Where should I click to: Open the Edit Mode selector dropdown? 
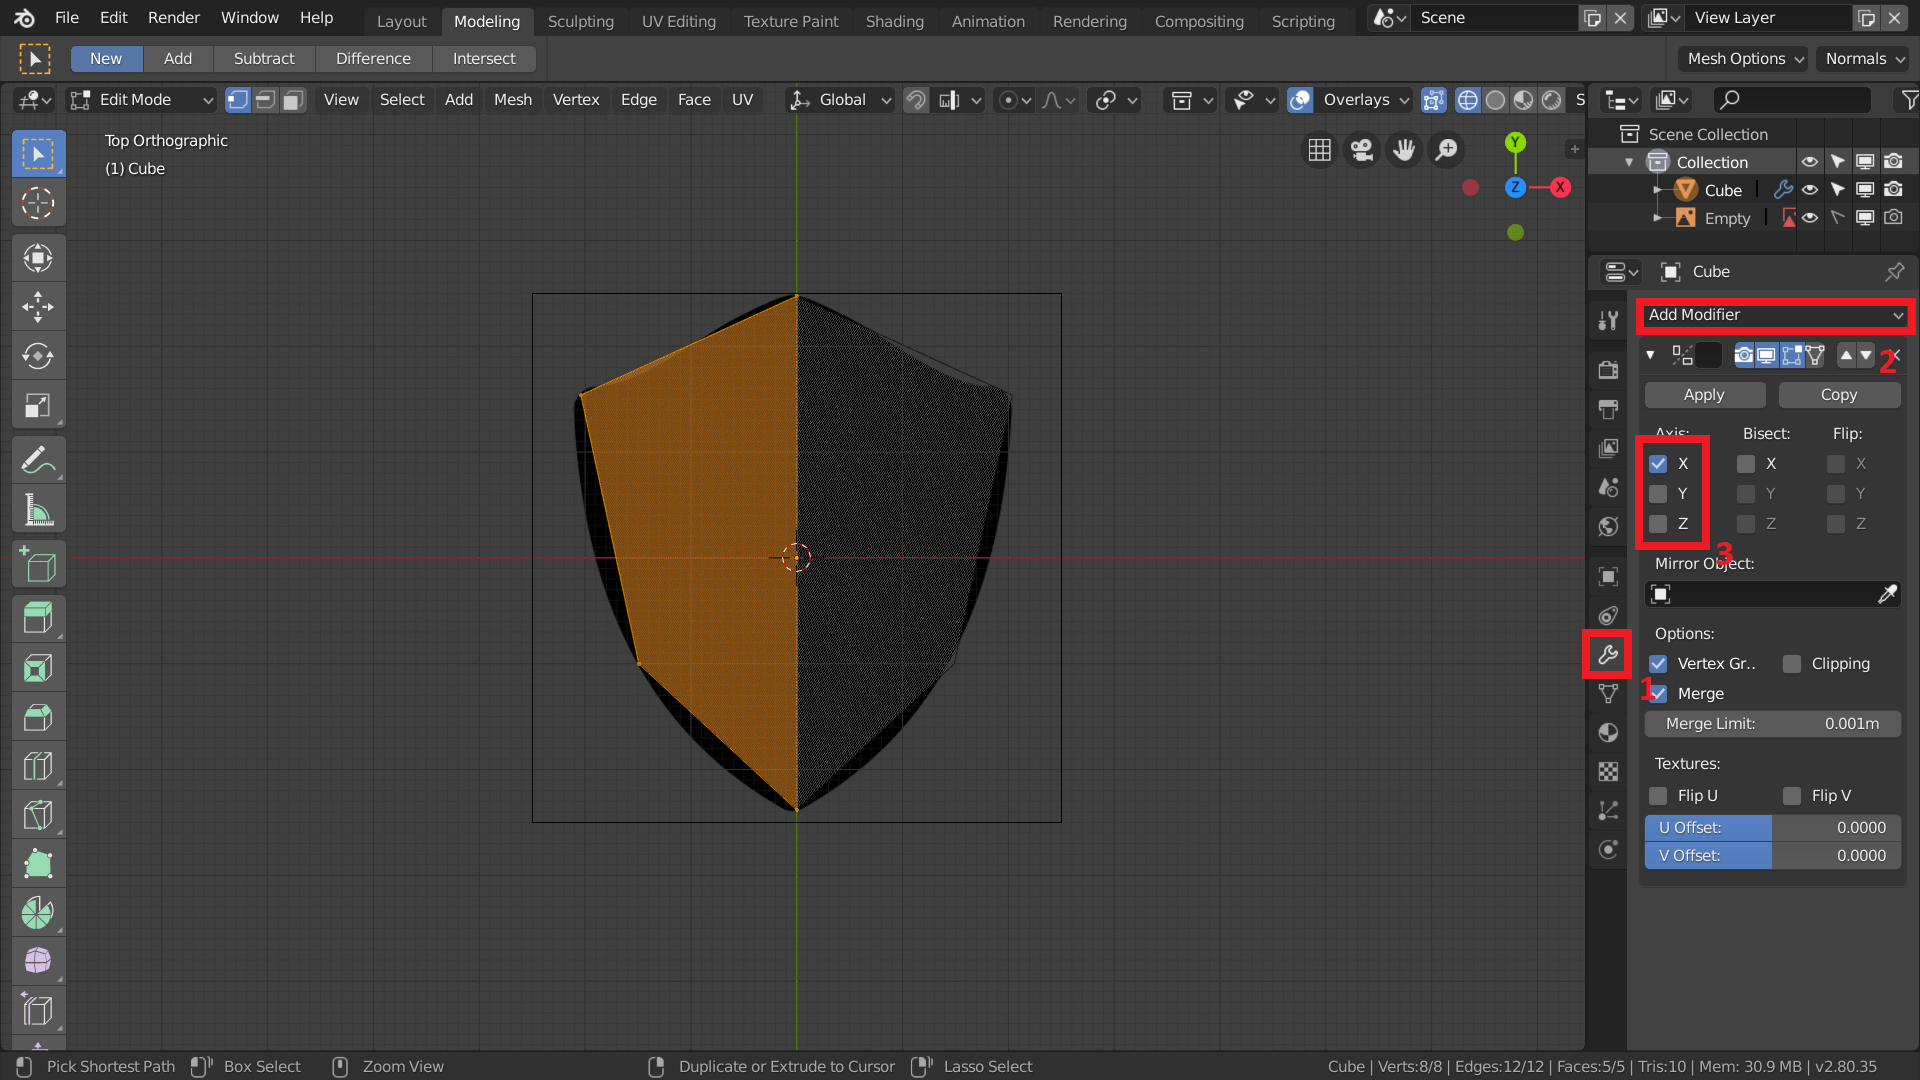pyautogui.click(x=142, y=100)
